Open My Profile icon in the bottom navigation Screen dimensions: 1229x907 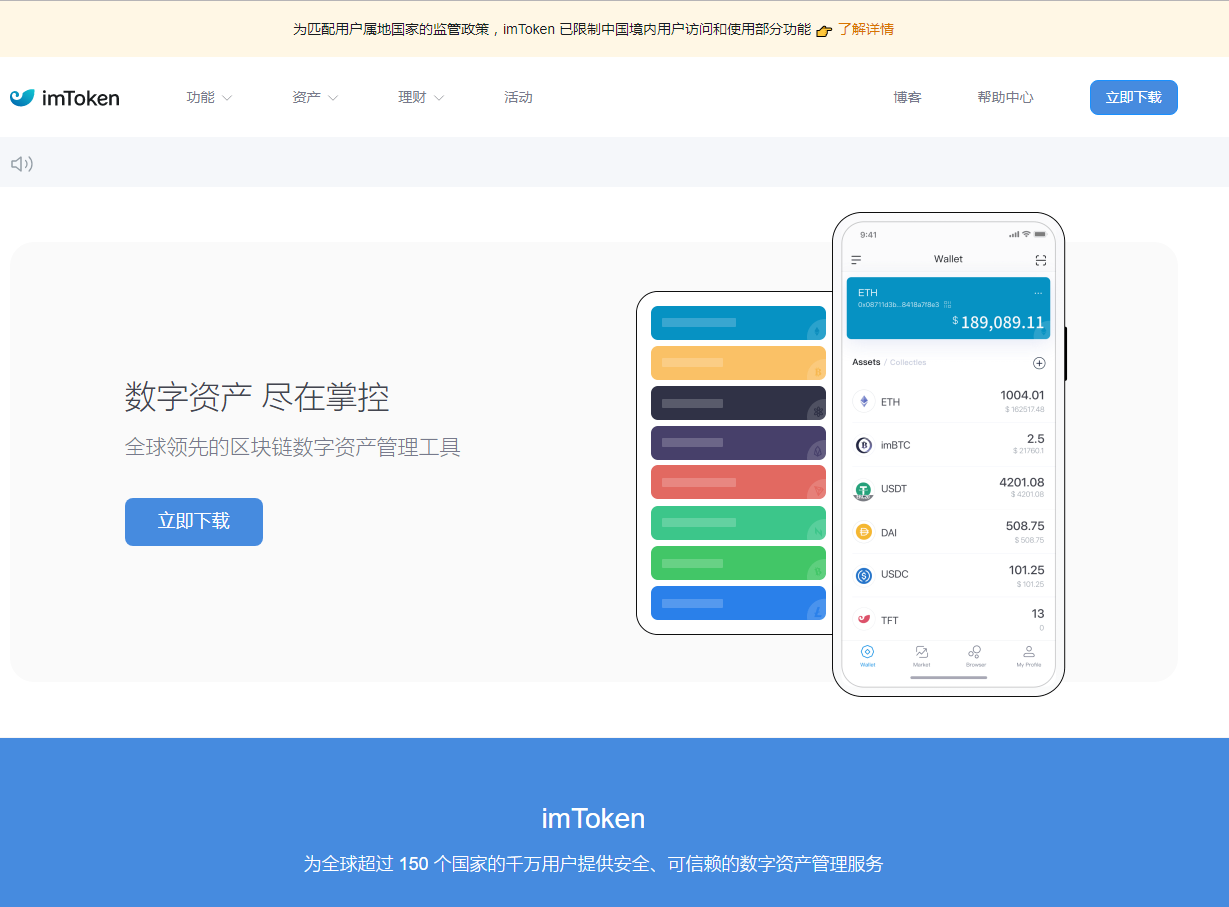1028,655
